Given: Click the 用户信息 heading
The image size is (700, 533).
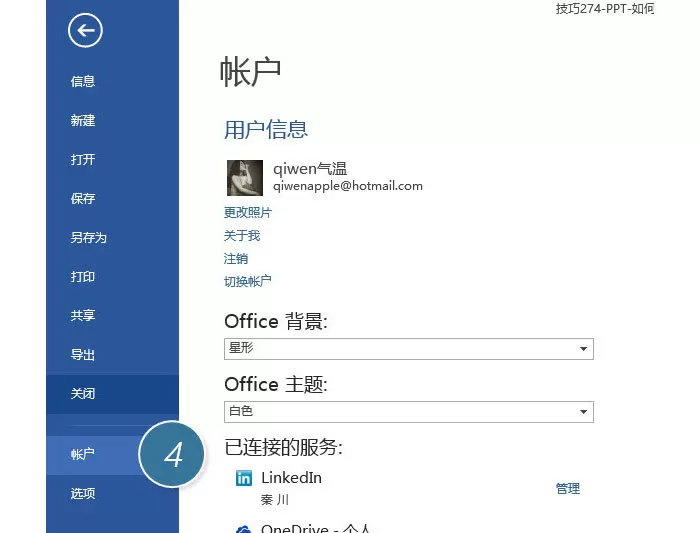Looking at the screenshot, I should 266,130.
